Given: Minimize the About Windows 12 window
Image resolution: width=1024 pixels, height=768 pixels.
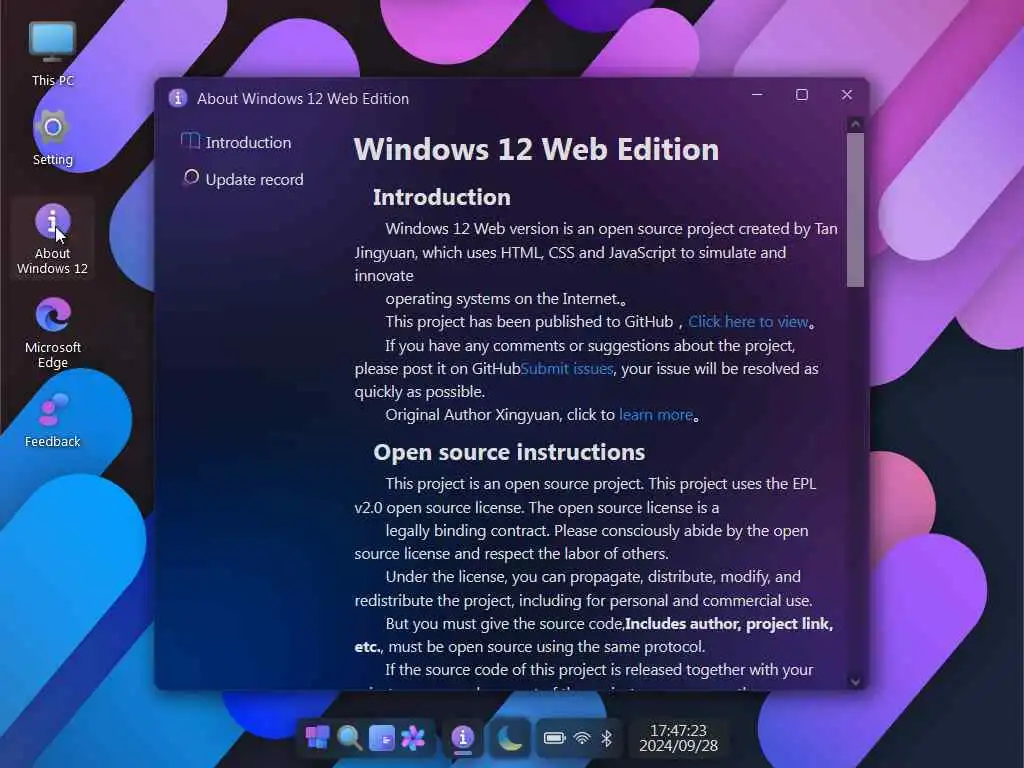Looking at the screenshot, I should 757,95.
